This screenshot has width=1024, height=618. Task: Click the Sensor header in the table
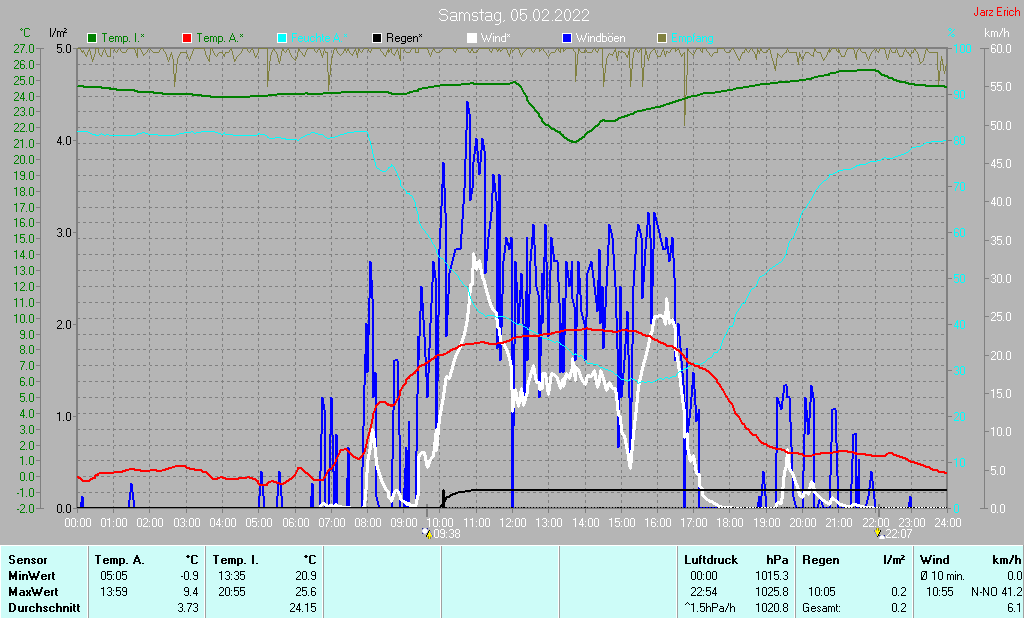27,560
